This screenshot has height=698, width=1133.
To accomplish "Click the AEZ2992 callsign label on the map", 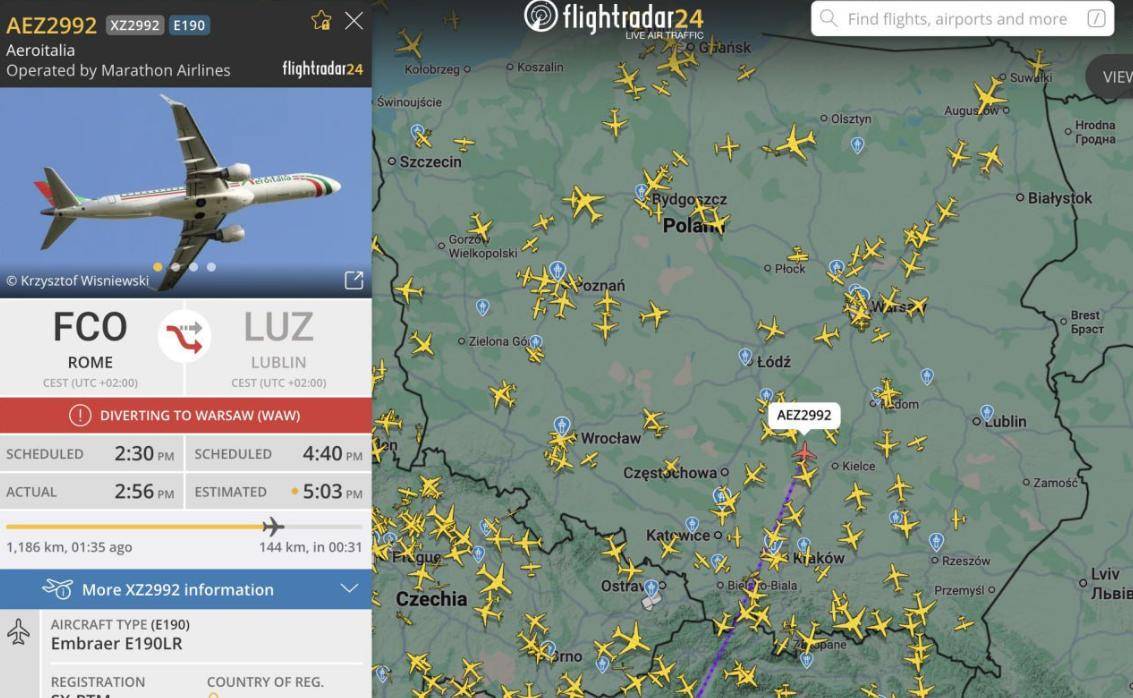I will 804,415.
